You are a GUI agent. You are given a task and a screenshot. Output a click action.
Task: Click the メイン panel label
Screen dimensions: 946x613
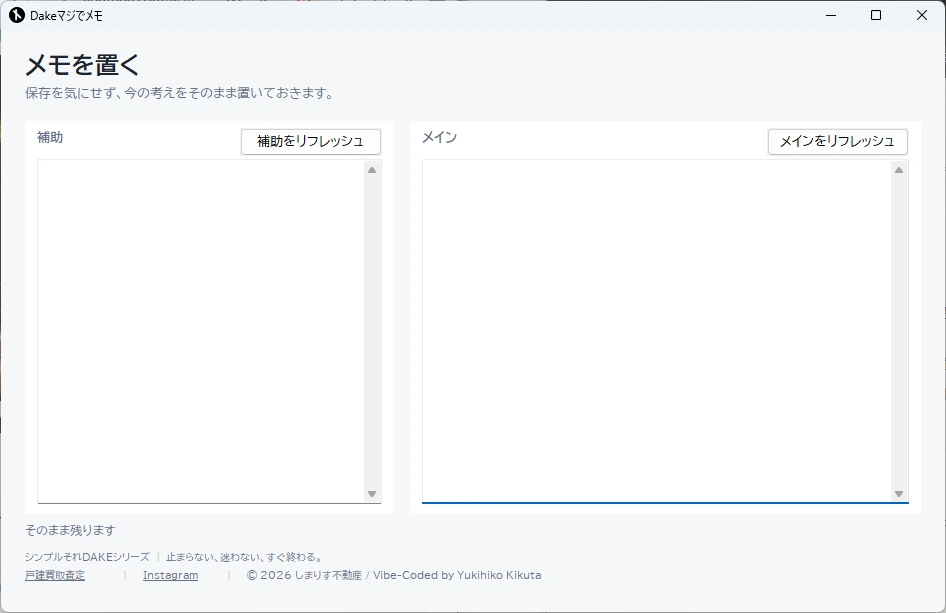(x=439, y=138)
